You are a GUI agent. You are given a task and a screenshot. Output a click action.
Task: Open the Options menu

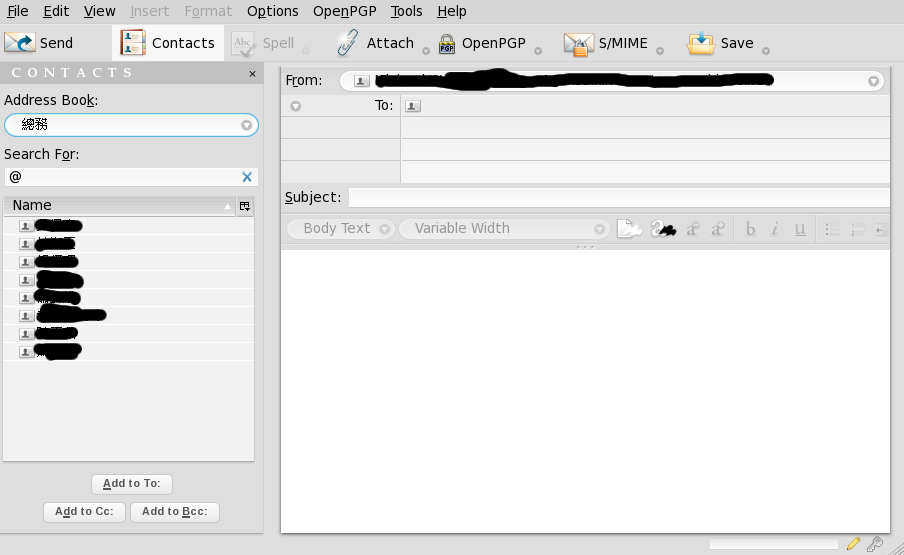click(x=272, y=11)
